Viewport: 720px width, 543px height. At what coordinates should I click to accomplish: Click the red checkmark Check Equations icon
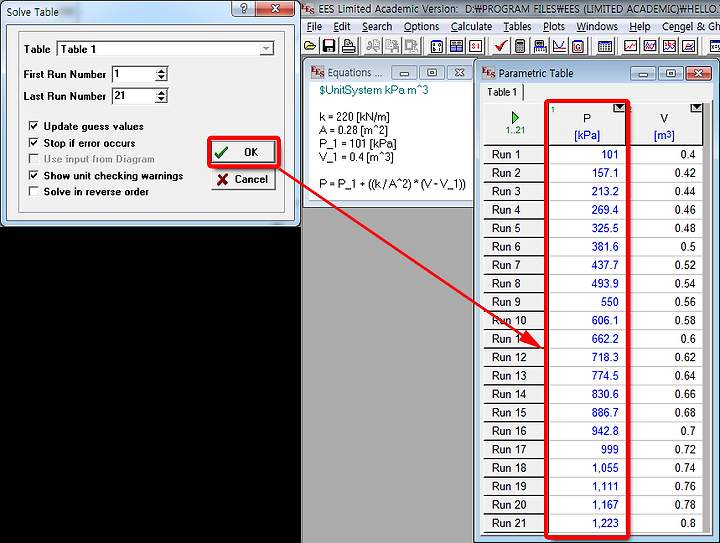(x=501, y=46)
